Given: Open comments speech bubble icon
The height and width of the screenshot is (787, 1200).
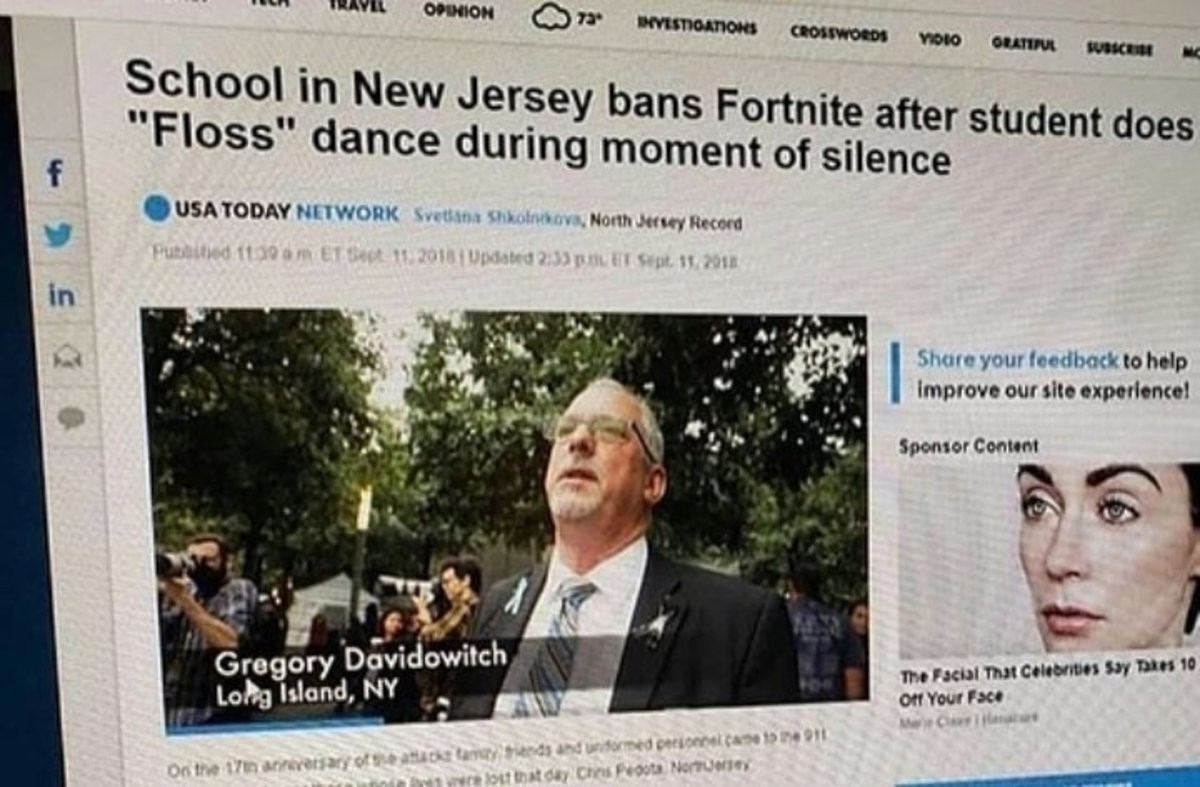Looking at the screenshot, I should [71, 418].
